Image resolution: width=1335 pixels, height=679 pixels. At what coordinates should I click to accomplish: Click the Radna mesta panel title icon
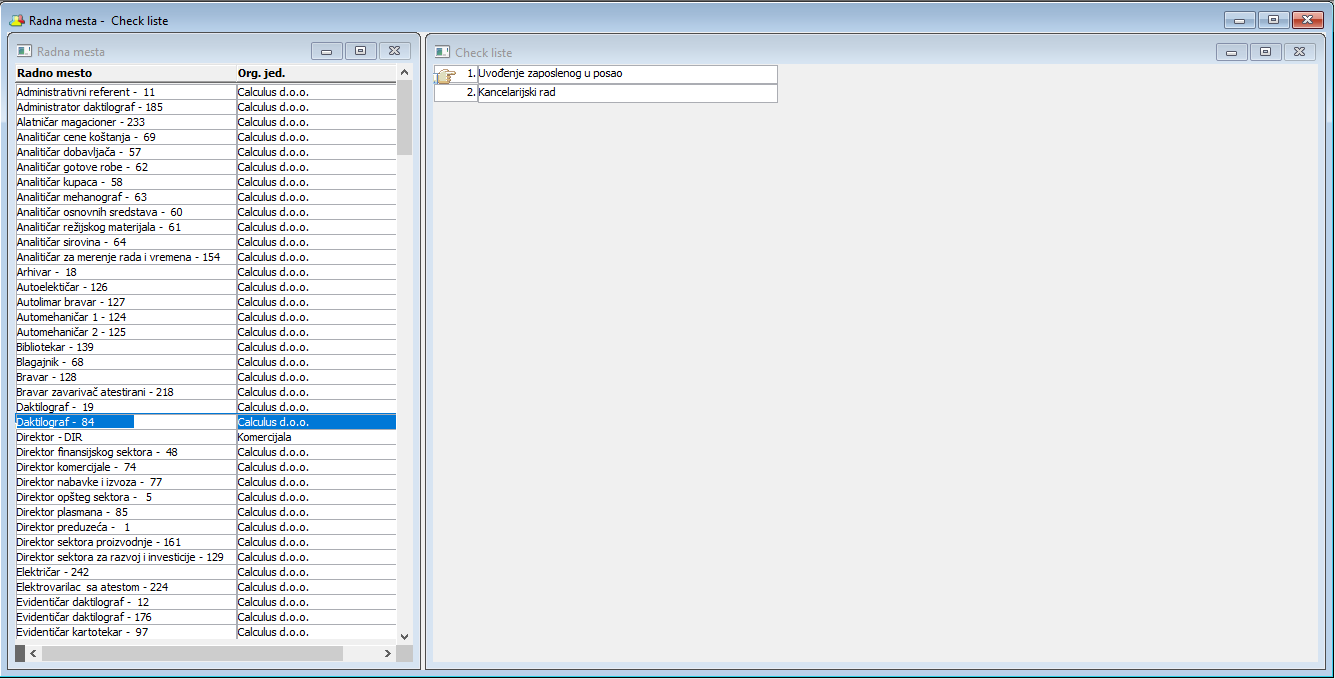pyautogui.click(x=24, y=51)
